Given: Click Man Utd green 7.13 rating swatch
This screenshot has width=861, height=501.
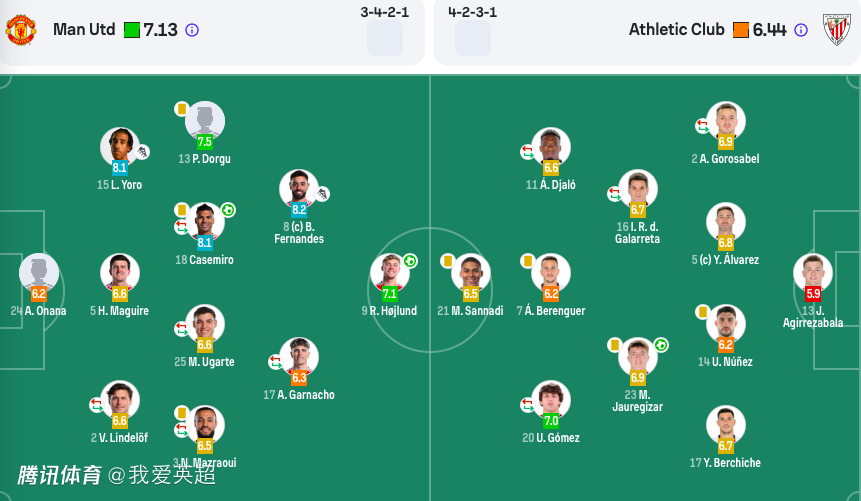Looking at the screenshot, I should pyautogui.click(x=132, y=30).
